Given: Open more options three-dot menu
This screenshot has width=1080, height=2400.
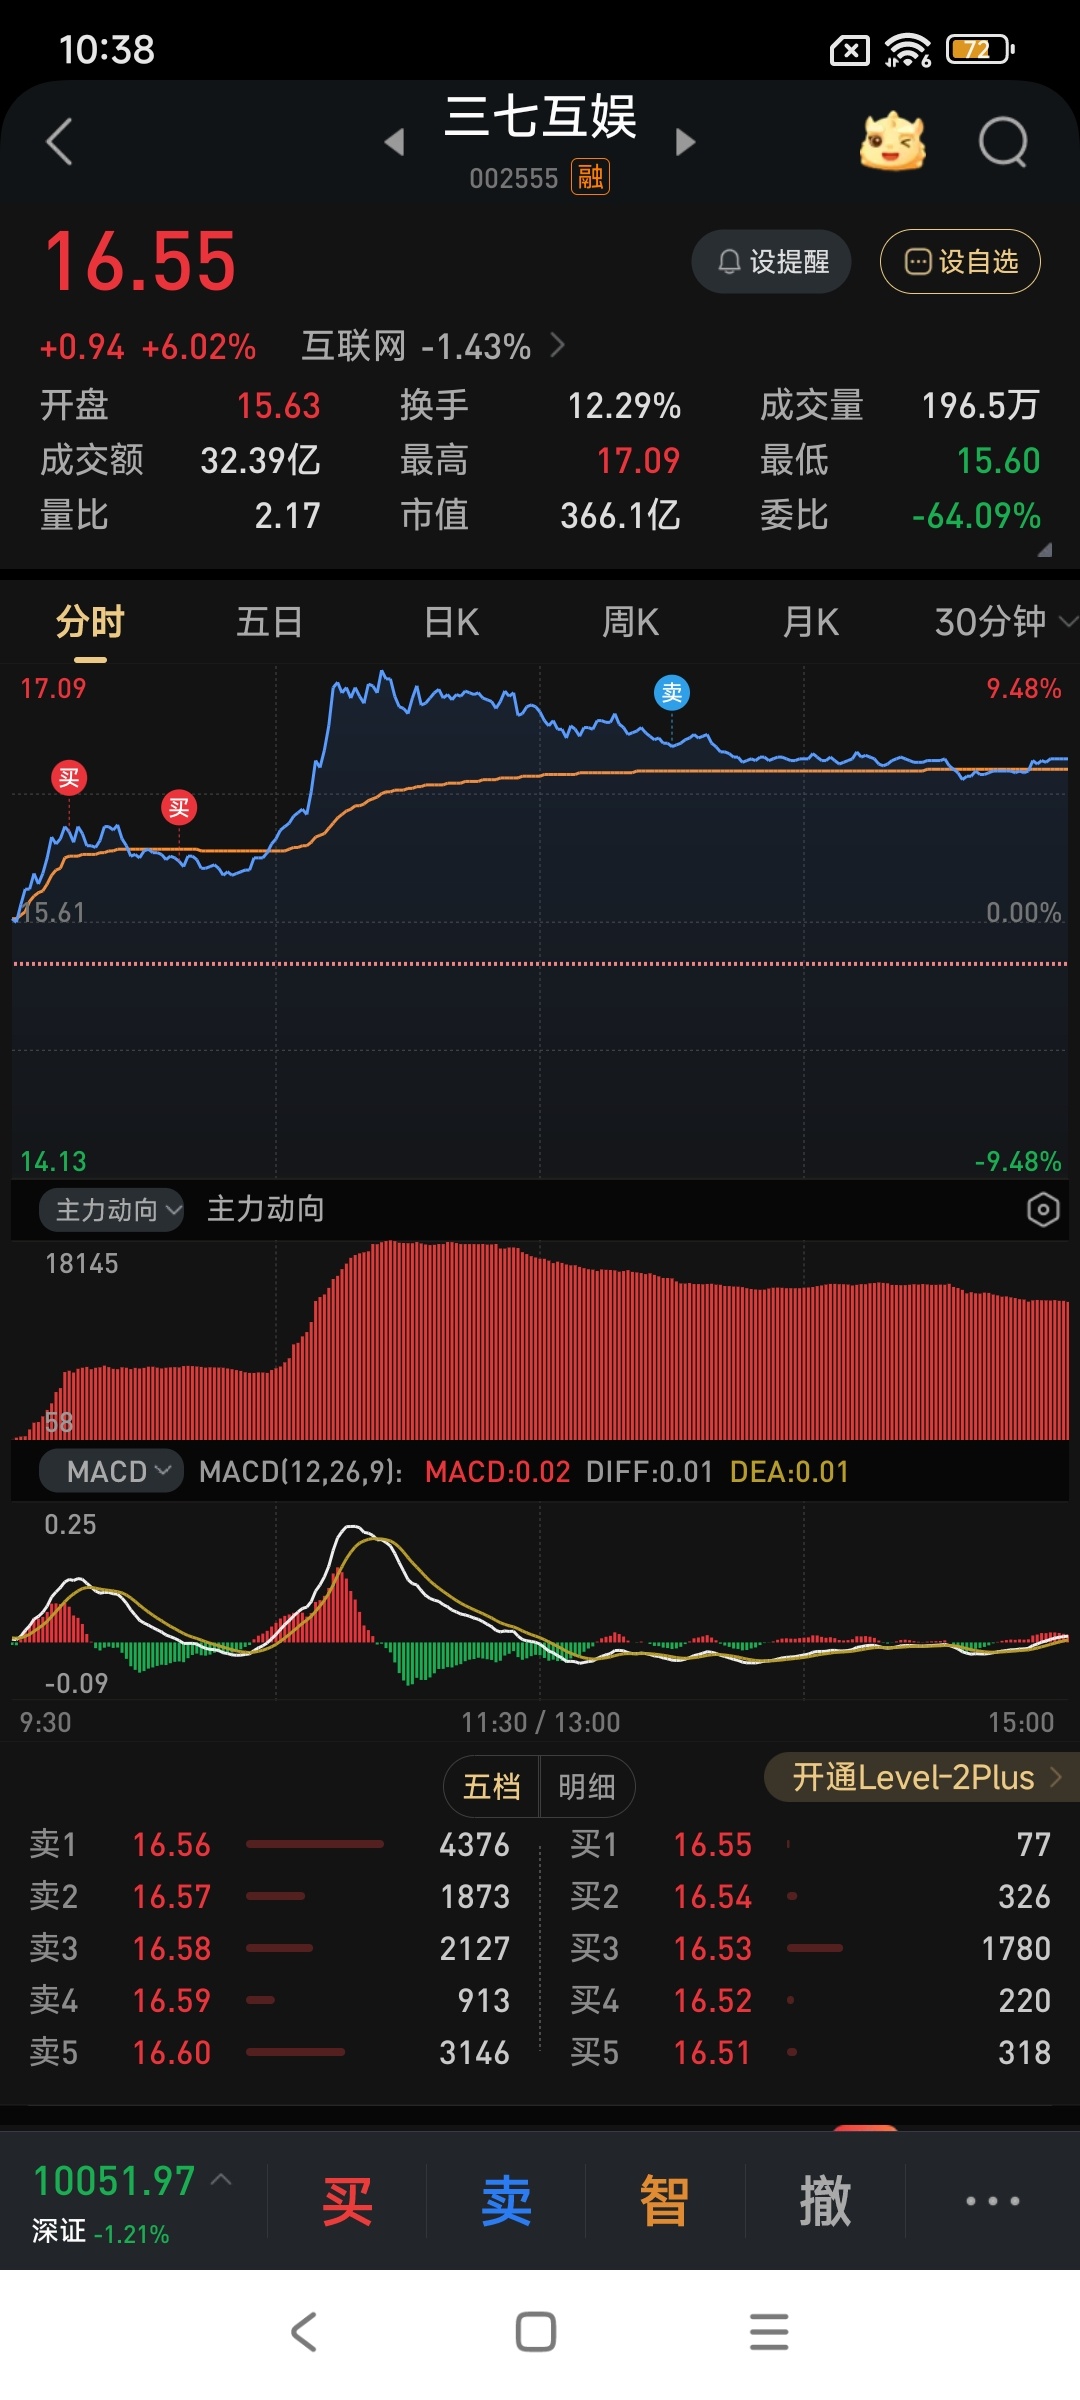Looking at the screenshot, I should [992, 2200].
